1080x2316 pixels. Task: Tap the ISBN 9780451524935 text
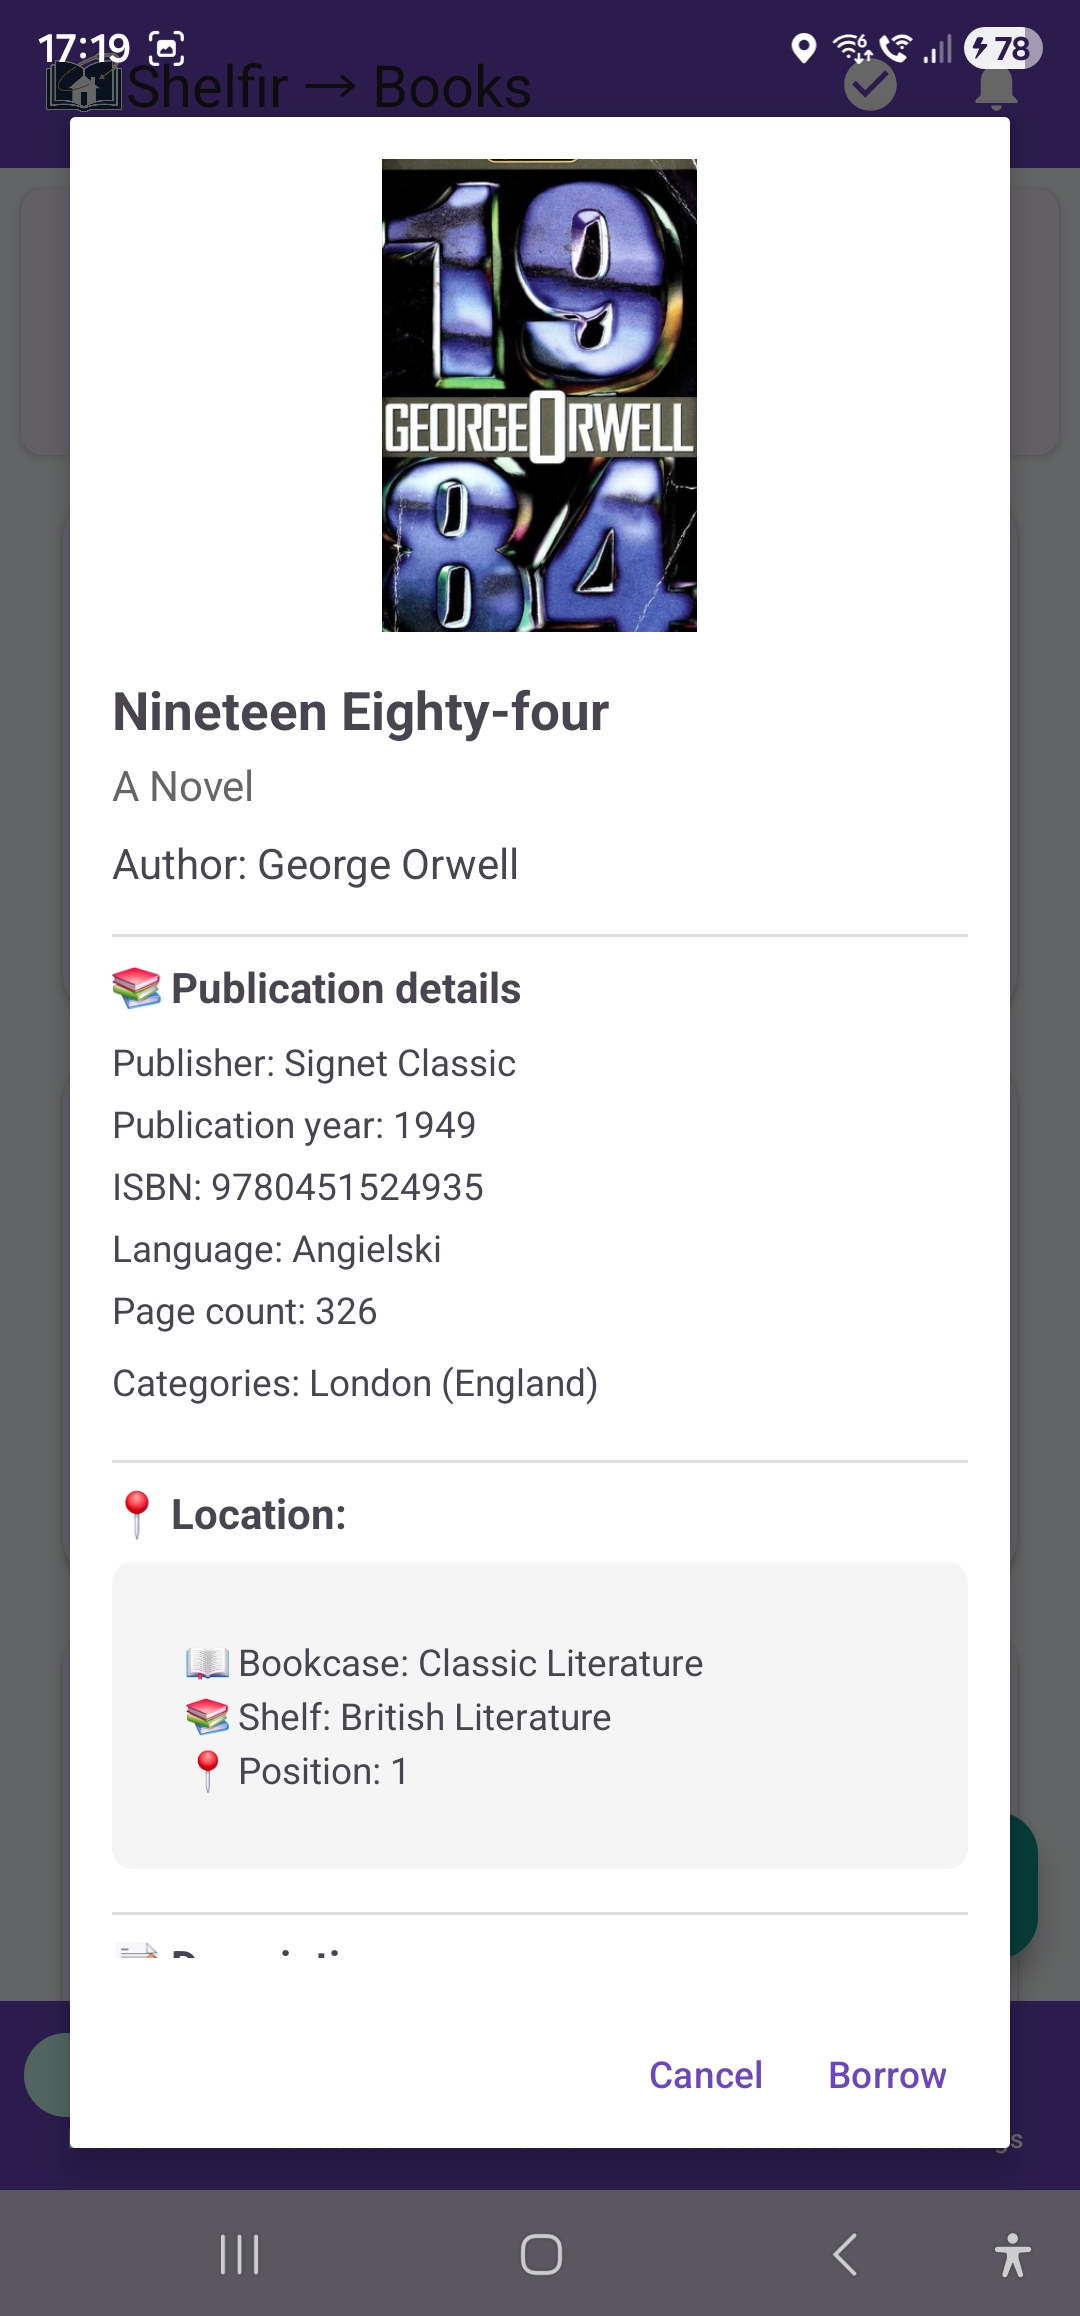298,1187
